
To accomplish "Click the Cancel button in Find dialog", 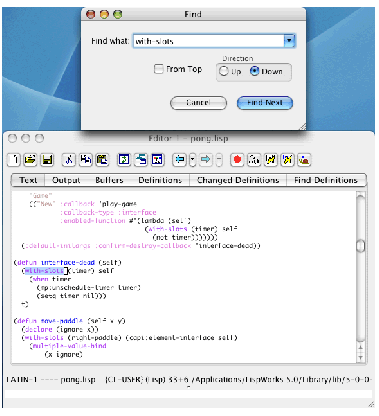I will 198,103.
